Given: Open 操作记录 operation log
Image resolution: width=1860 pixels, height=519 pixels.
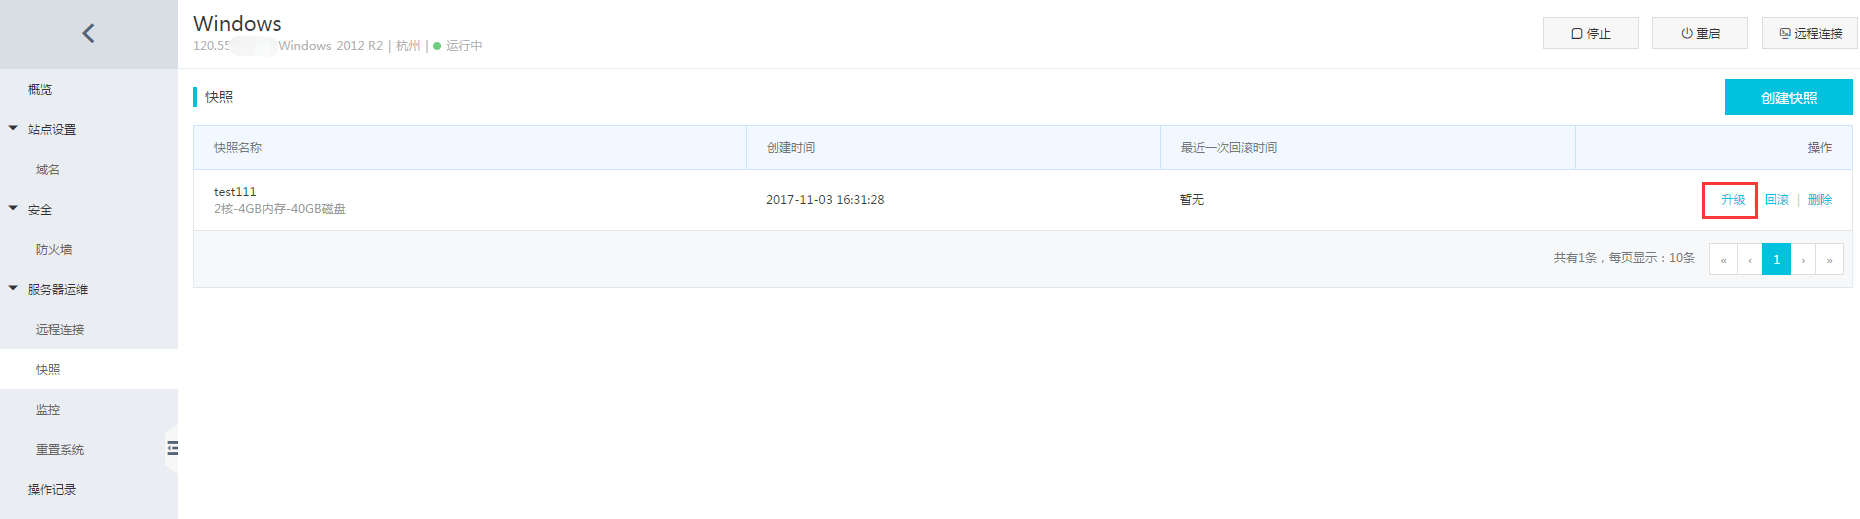Looking at the screenshot, I should (52, 490).
